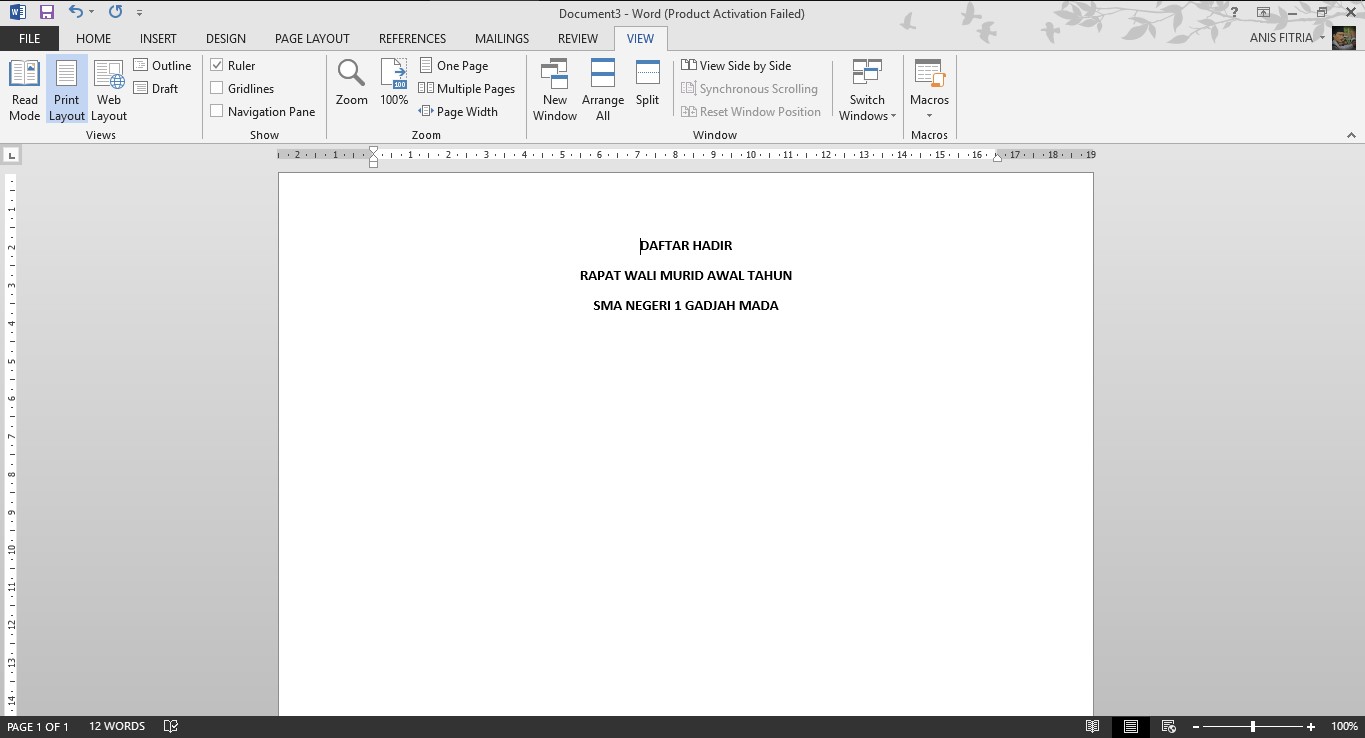Screen dimensions: 1365x738
Task: Save document from Quick Access Toolbar
Action: 47,13
